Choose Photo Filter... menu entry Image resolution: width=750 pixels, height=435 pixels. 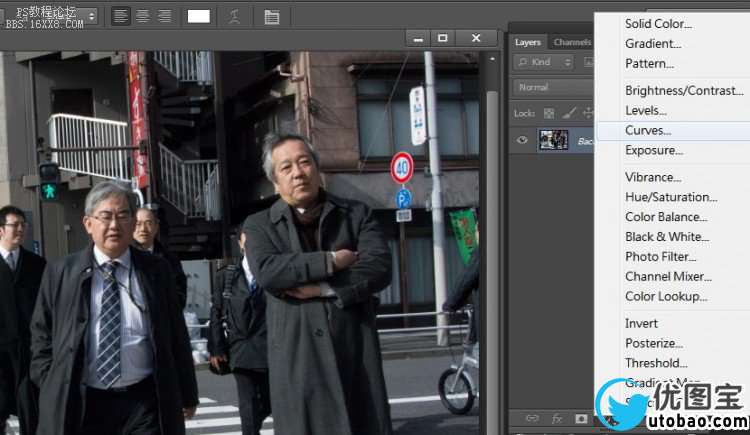(660, 257)
